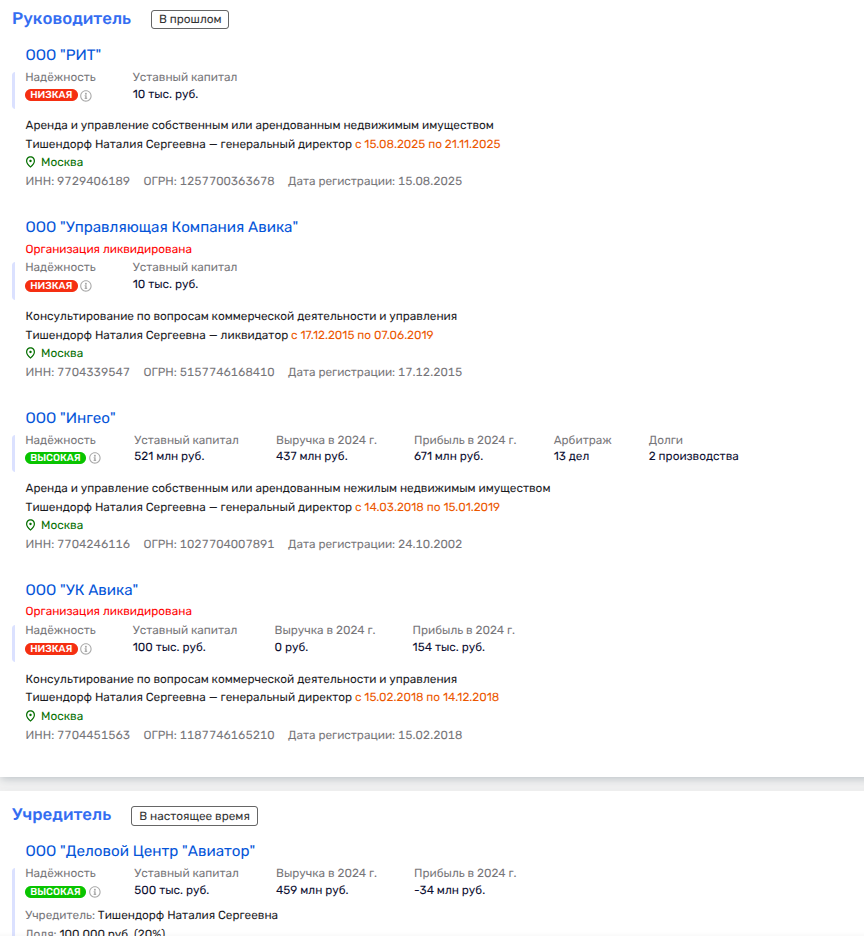Toggle the "В прошлом" filter next to Руководитель
The width and height of the screenshot is (864, 936).
coord(190,19)
